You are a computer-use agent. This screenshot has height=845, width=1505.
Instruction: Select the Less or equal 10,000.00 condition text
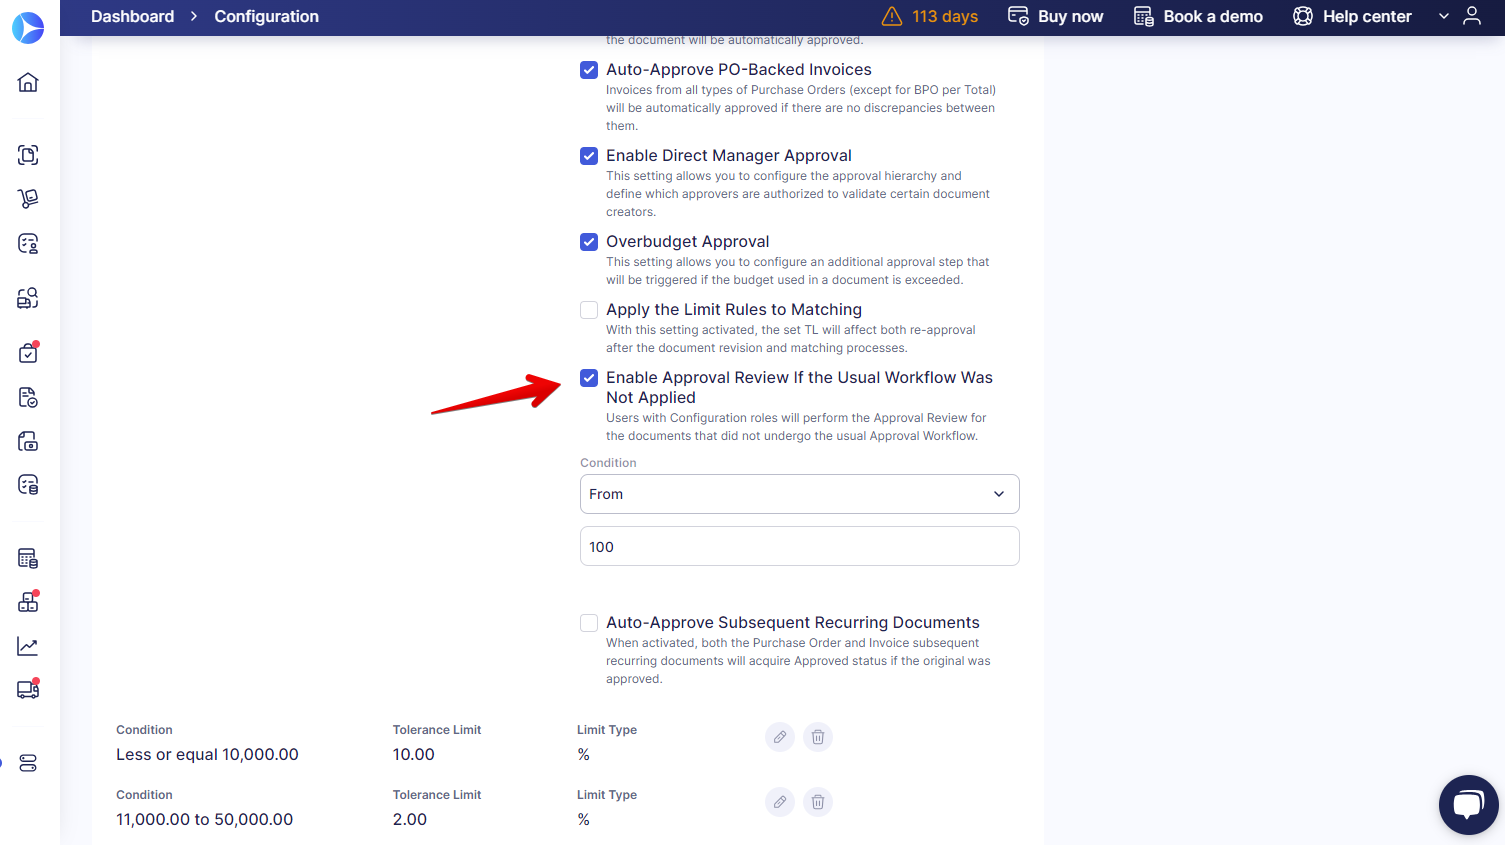point(207,754)
